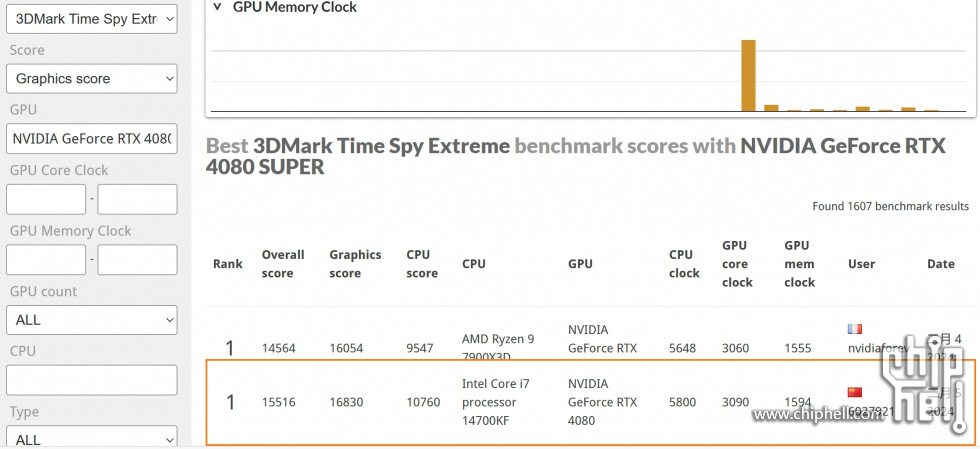Click the GPU core clock value 3060
The height and width of the screenshot is (449, 980).
click(x=736, y=348)
